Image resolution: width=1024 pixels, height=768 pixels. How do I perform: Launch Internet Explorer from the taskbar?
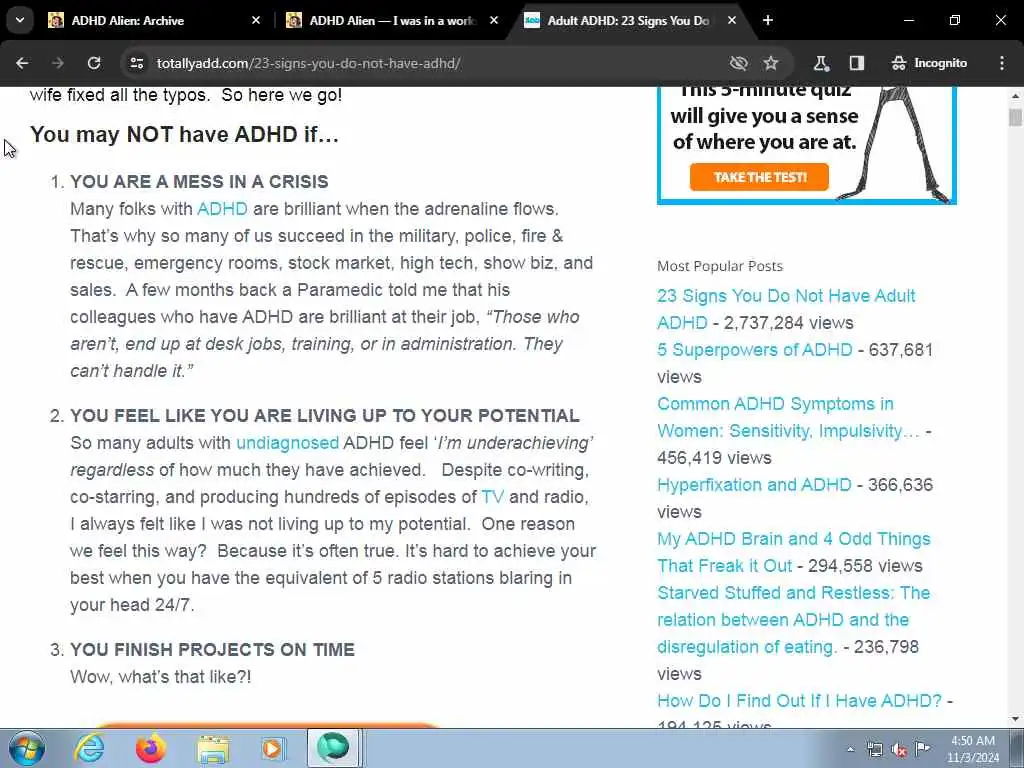pos(88,748)
